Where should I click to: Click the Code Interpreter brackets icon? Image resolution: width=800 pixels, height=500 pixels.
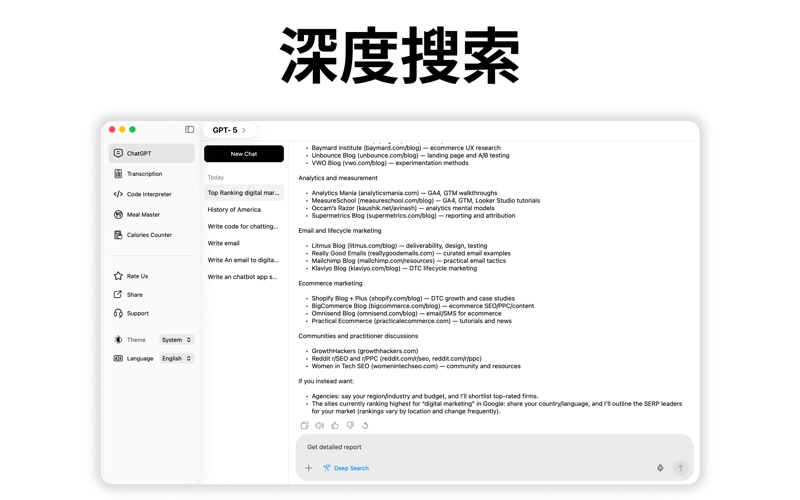[x=118, y=194]
